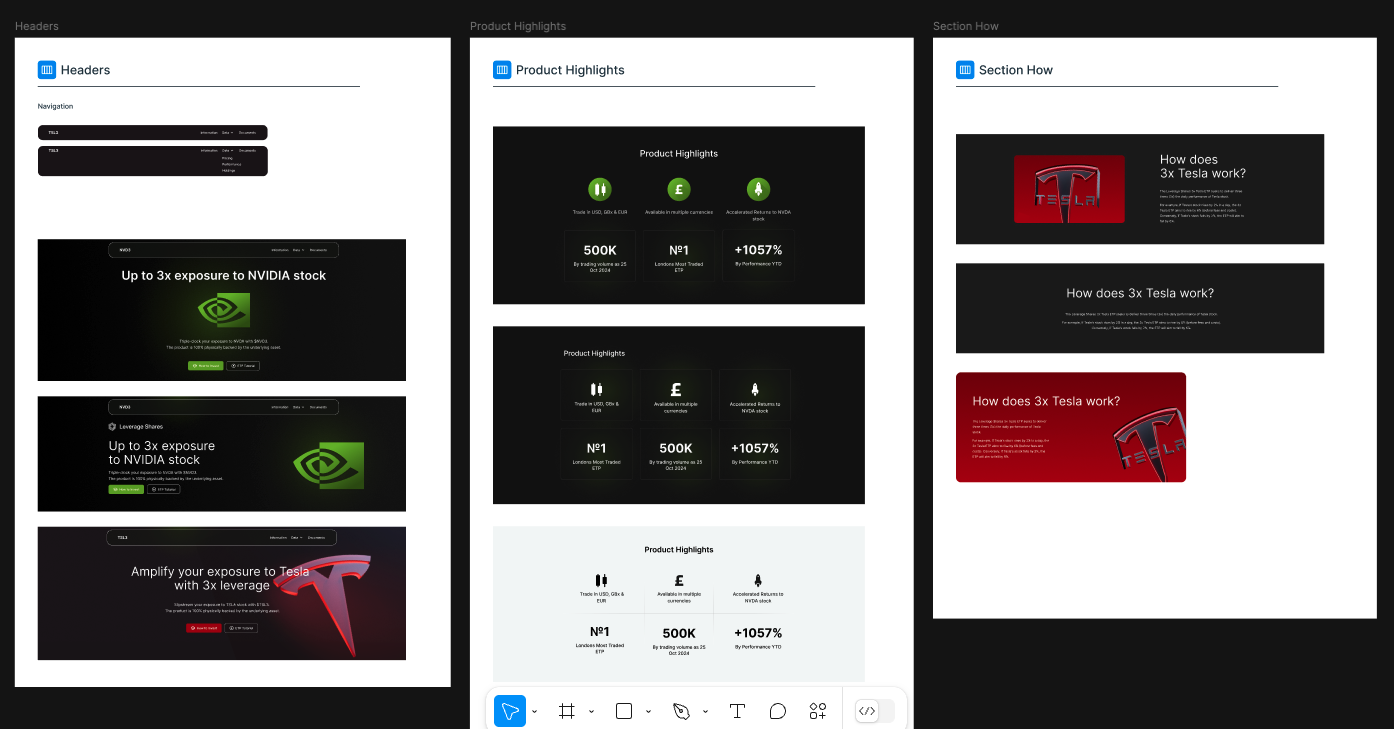This screenshot has height=729, width=1394.
Task: Select +1057% stat in light highlights card
Action: pyautogui.click(x=758, y=633)
